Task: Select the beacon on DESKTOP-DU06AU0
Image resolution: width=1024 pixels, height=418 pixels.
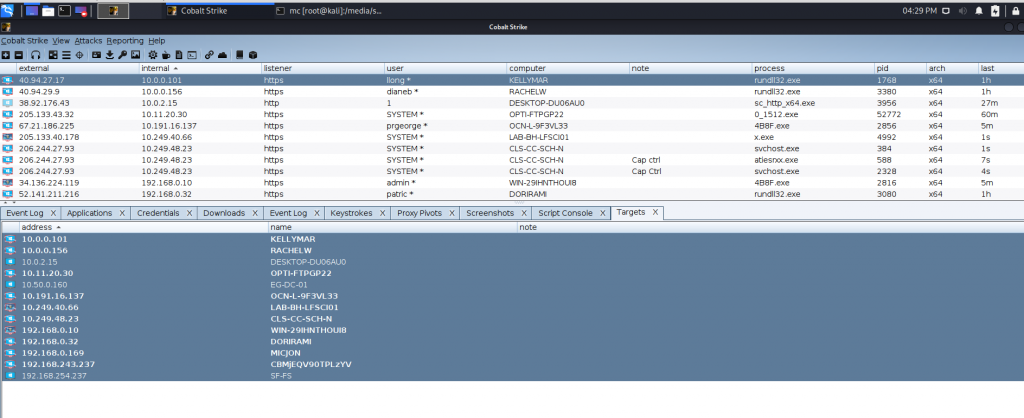Action: [512, 103]
